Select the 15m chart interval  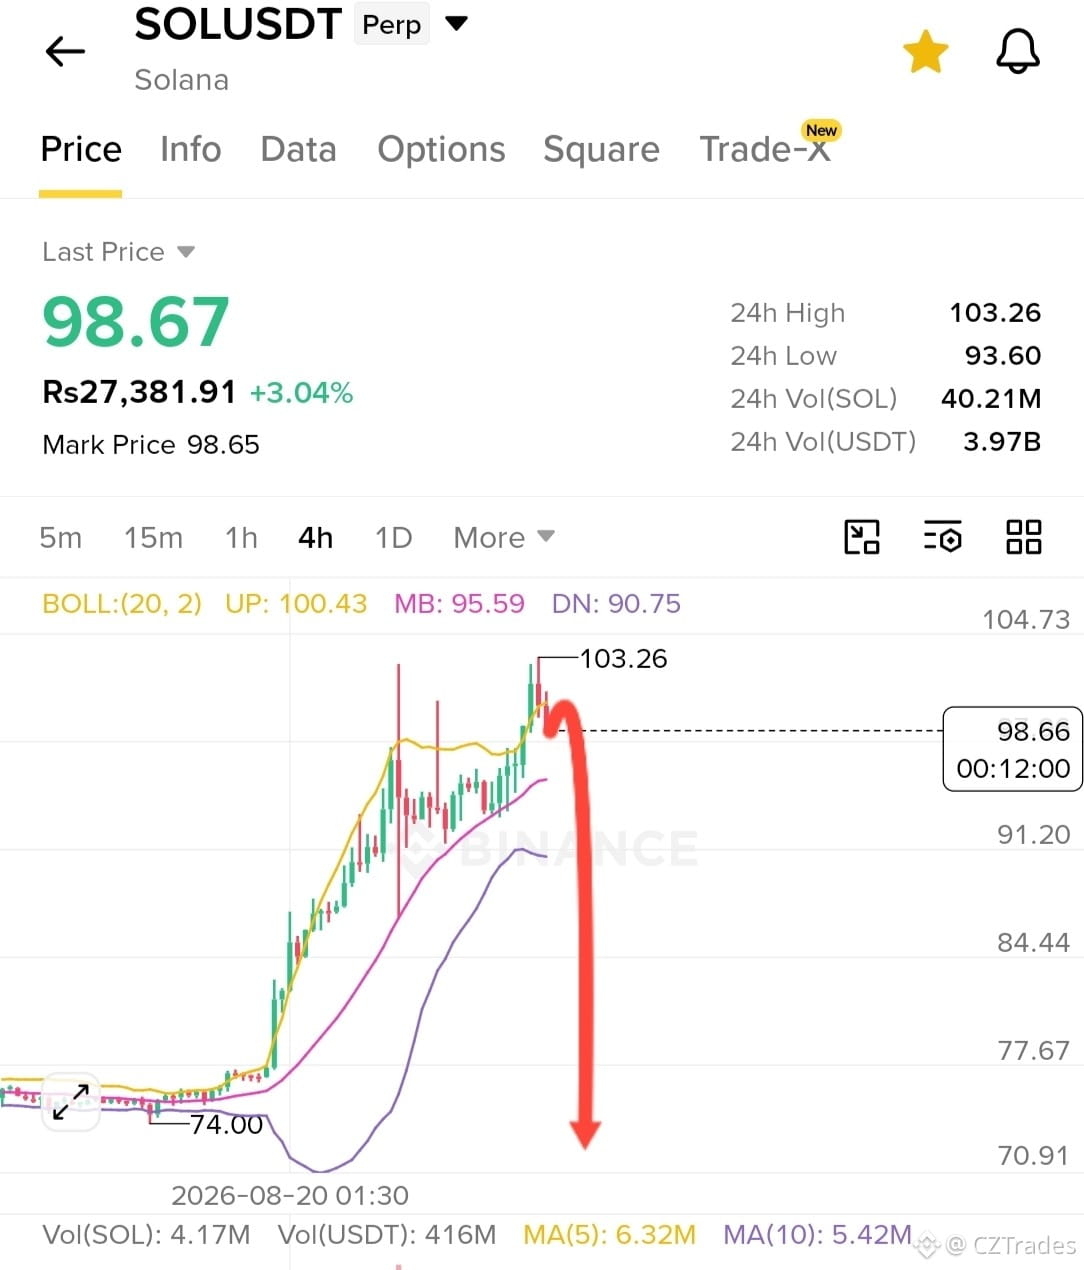click(153, 538)
